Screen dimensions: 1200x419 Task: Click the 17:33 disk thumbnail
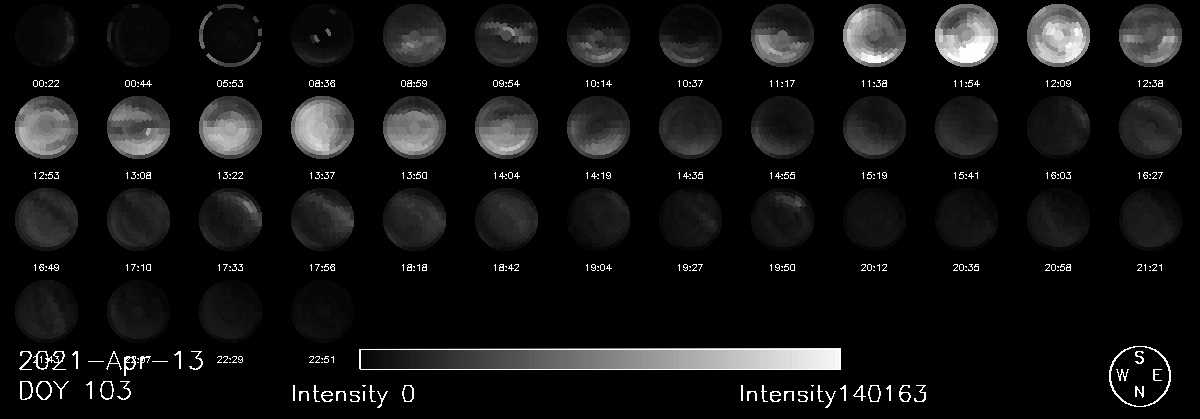230,219
